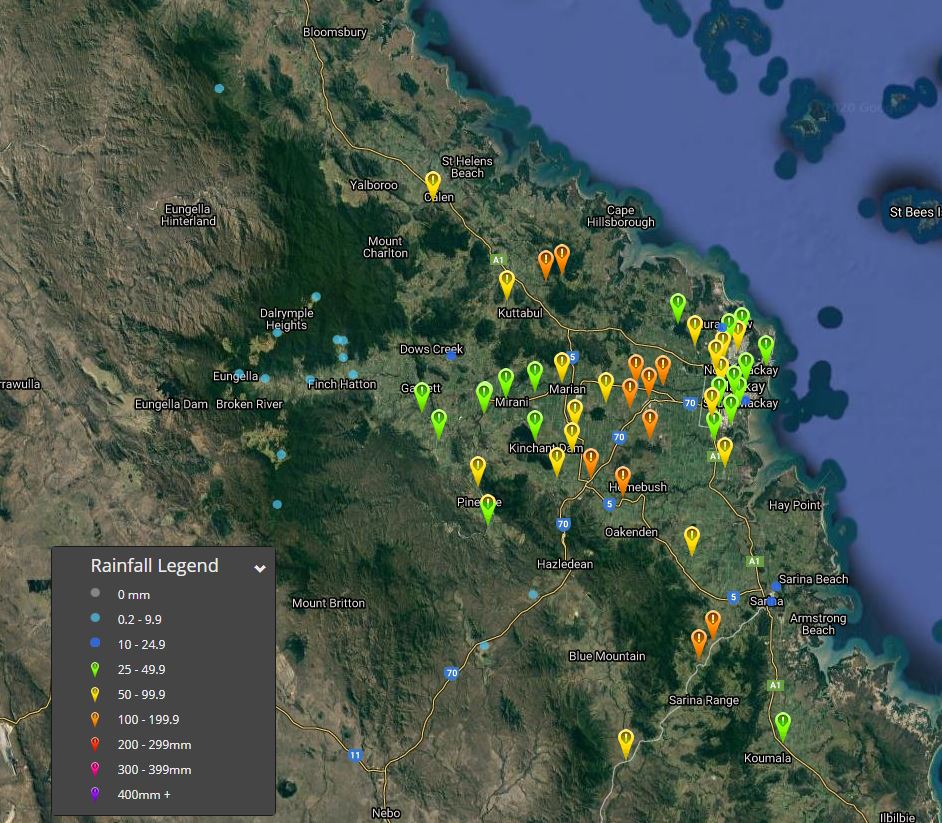Select the red 200 - 299mm legend marker
942x823 pixels.
click(95, 744)
